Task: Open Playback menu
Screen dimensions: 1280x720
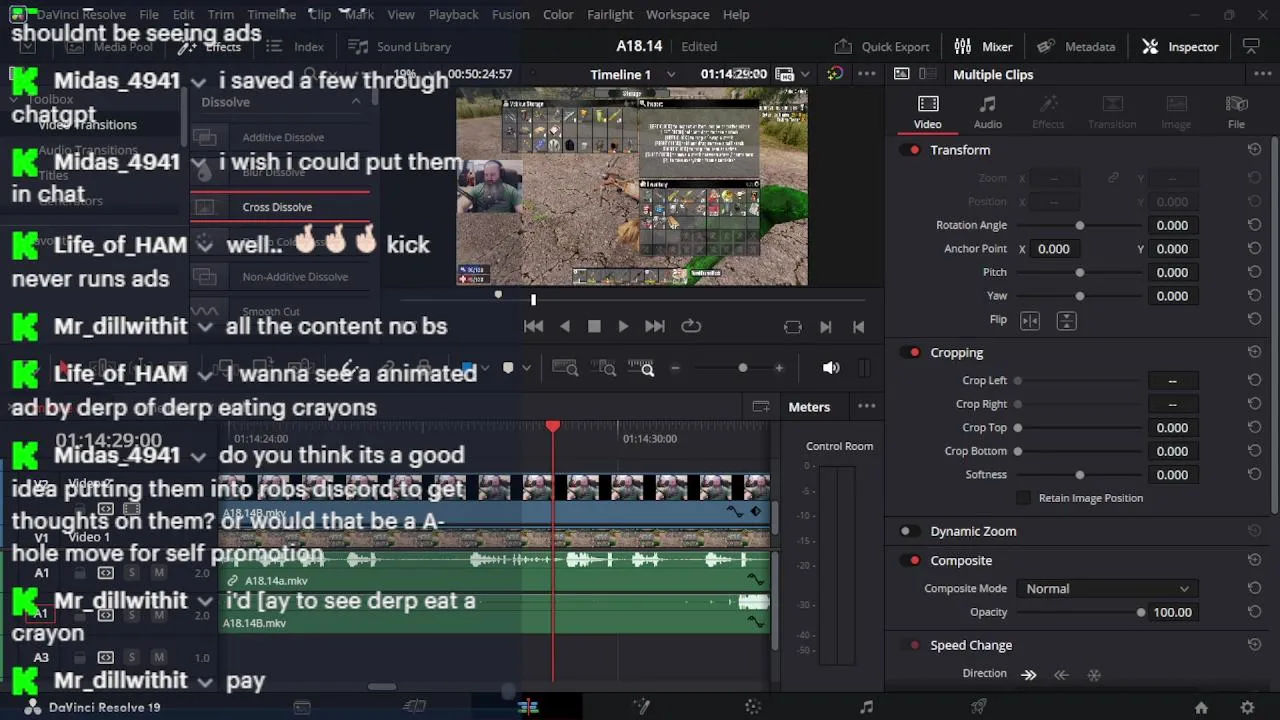Action: point(453,14)
